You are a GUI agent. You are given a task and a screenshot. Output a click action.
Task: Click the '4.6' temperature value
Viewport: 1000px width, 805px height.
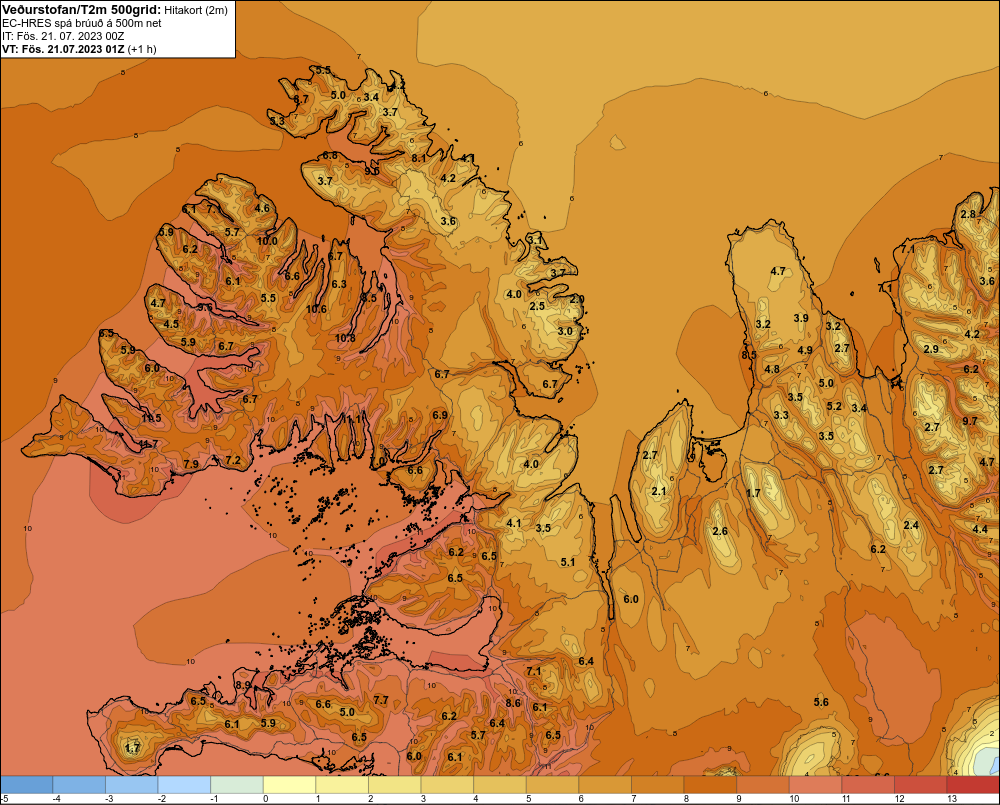point(261,208)
